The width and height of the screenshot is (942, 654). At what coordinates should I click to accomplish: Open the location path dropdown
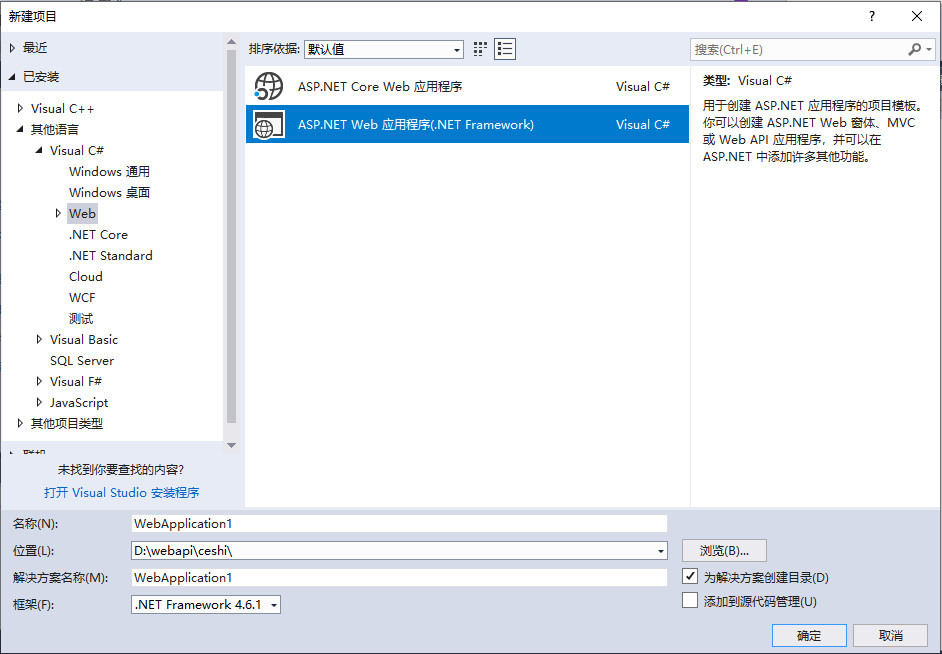tap(661, 551)
